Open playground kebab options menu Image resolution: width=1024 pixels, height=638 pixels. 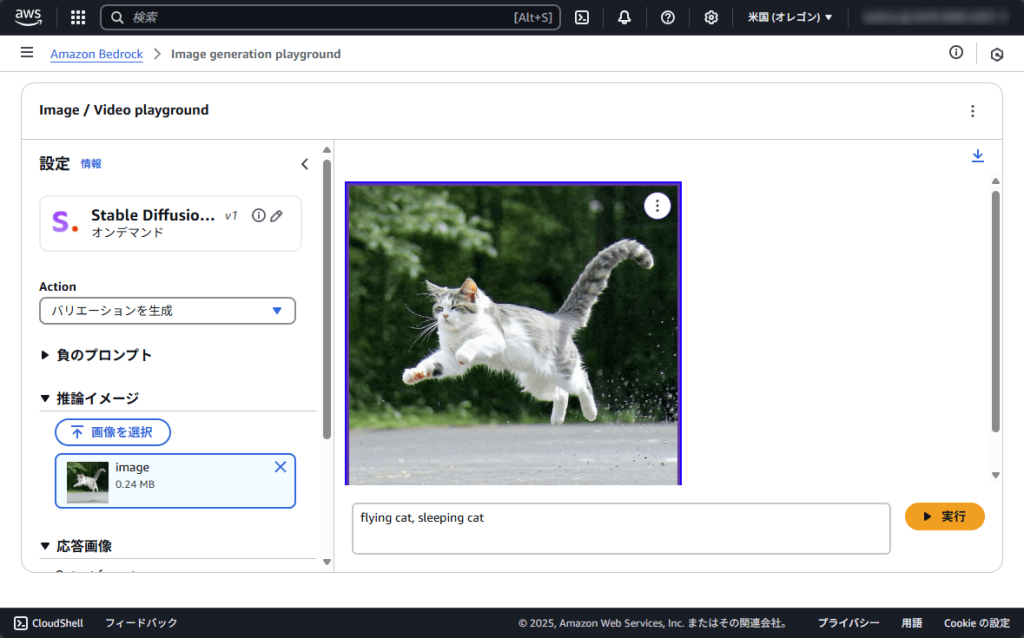click(972, 111)
